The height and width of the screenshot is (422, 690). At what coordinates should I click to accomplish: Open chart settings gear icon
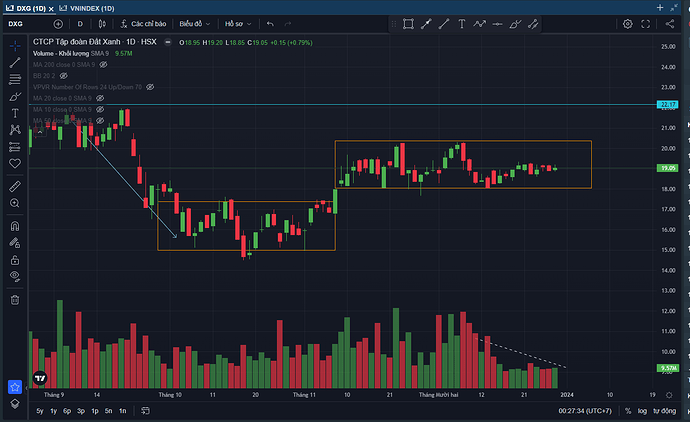628,23
